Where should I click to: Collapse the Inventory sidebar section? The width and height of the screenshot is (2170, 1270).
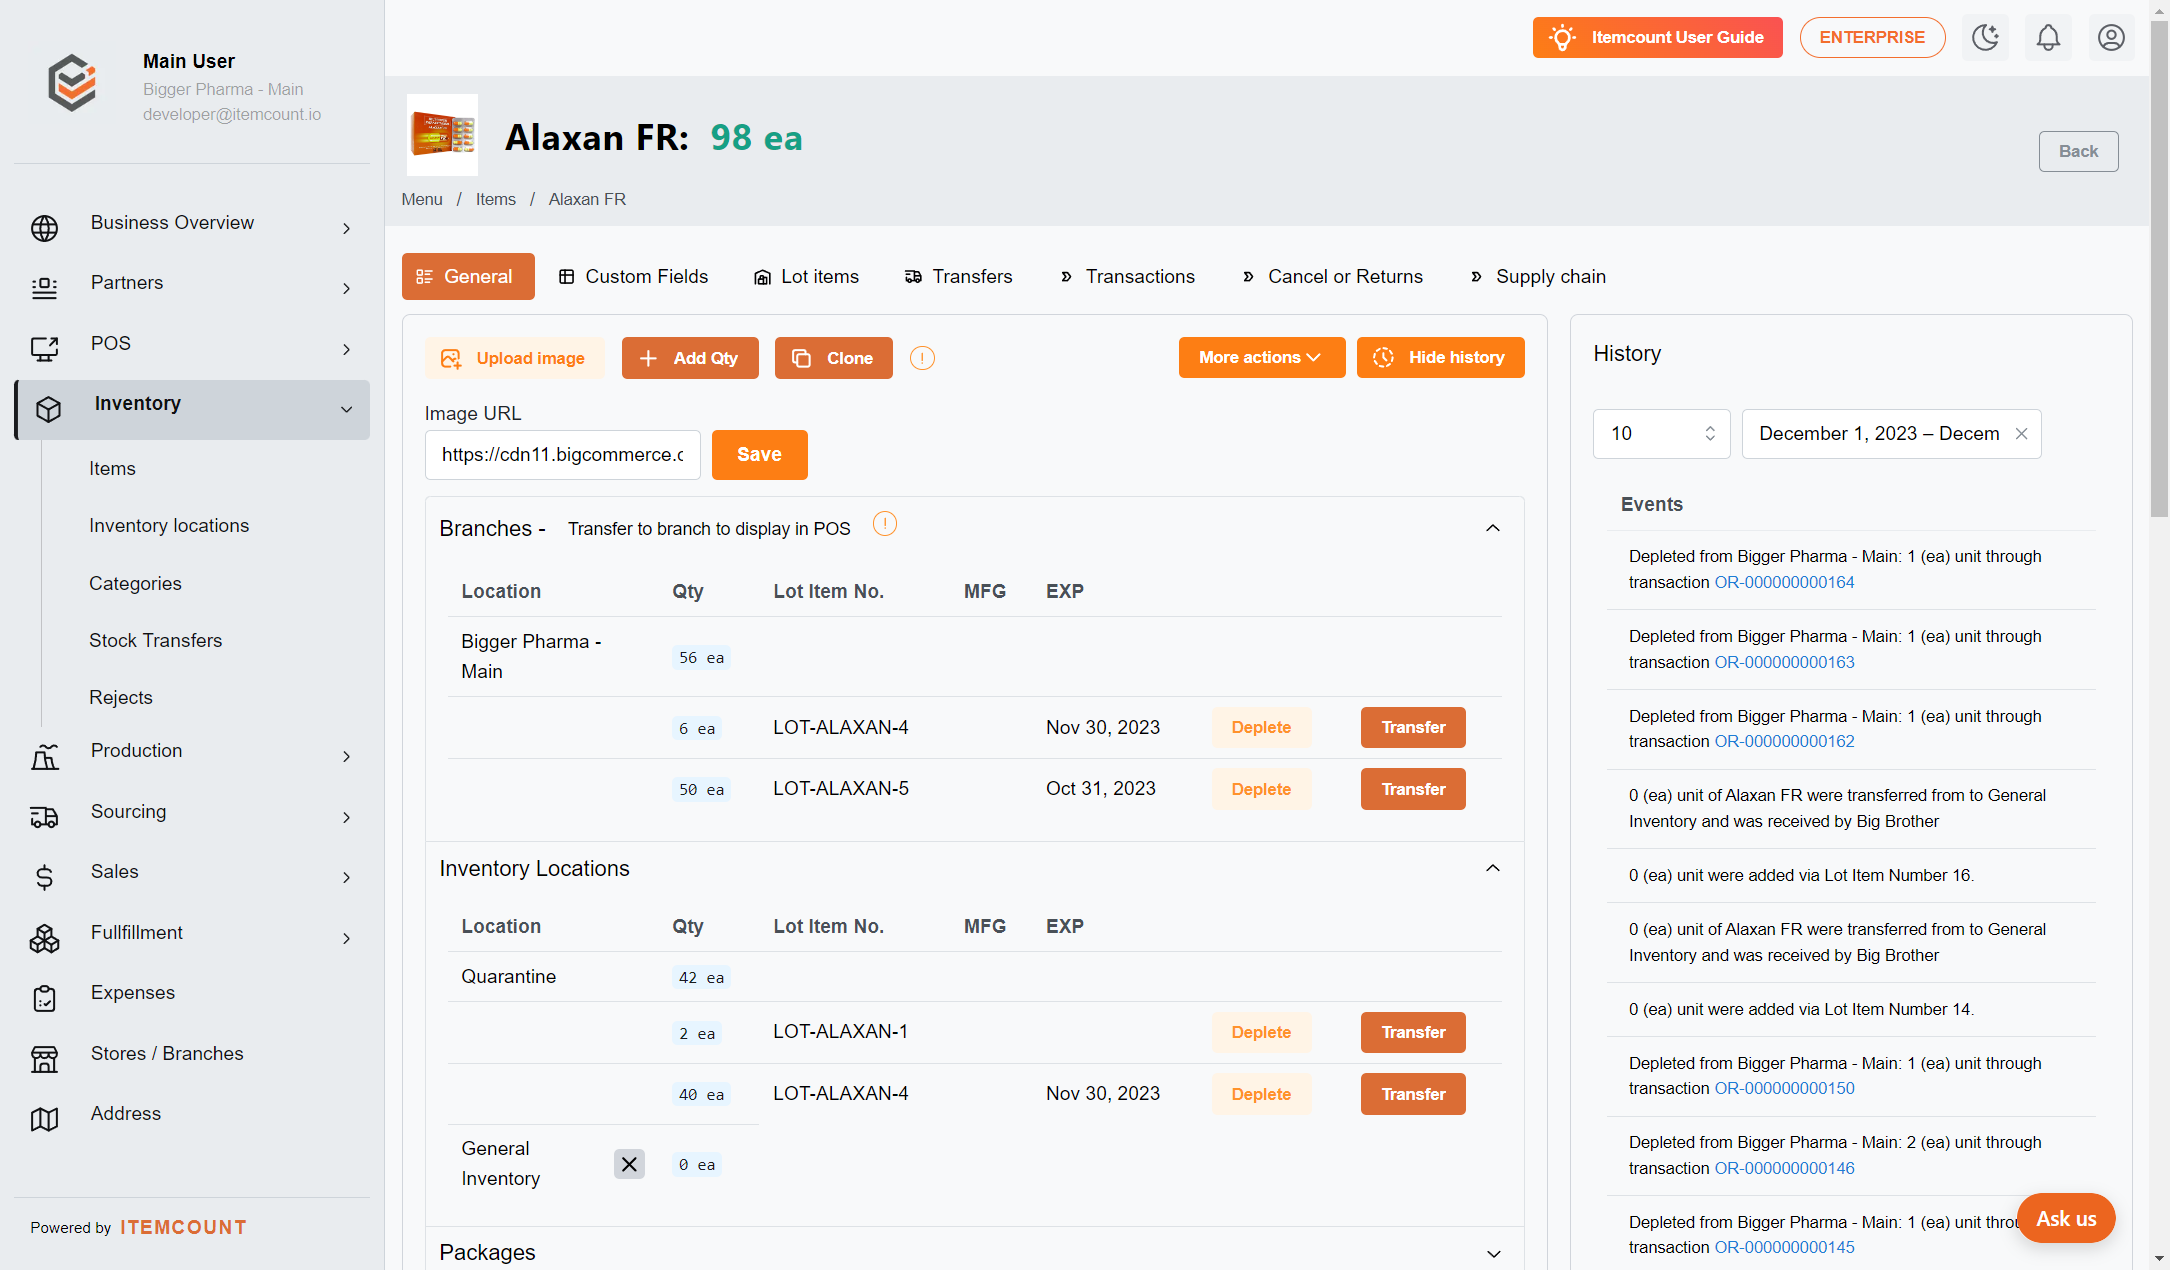tap(346, 409)
